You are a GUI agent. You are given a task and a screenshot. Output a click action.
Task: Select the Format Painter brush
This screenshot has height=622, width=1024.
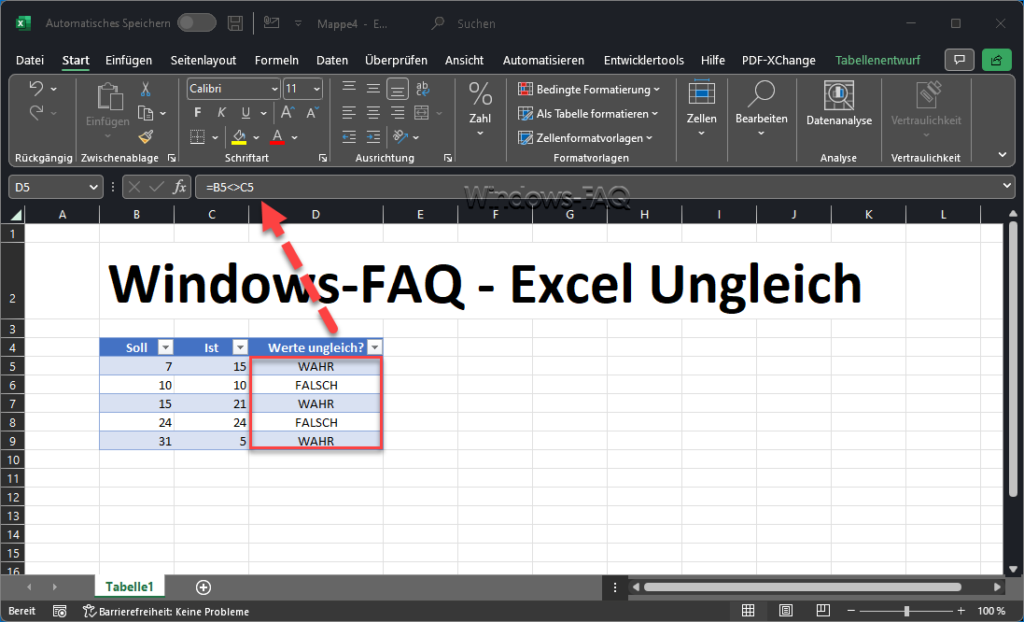(x=146, y=137)
